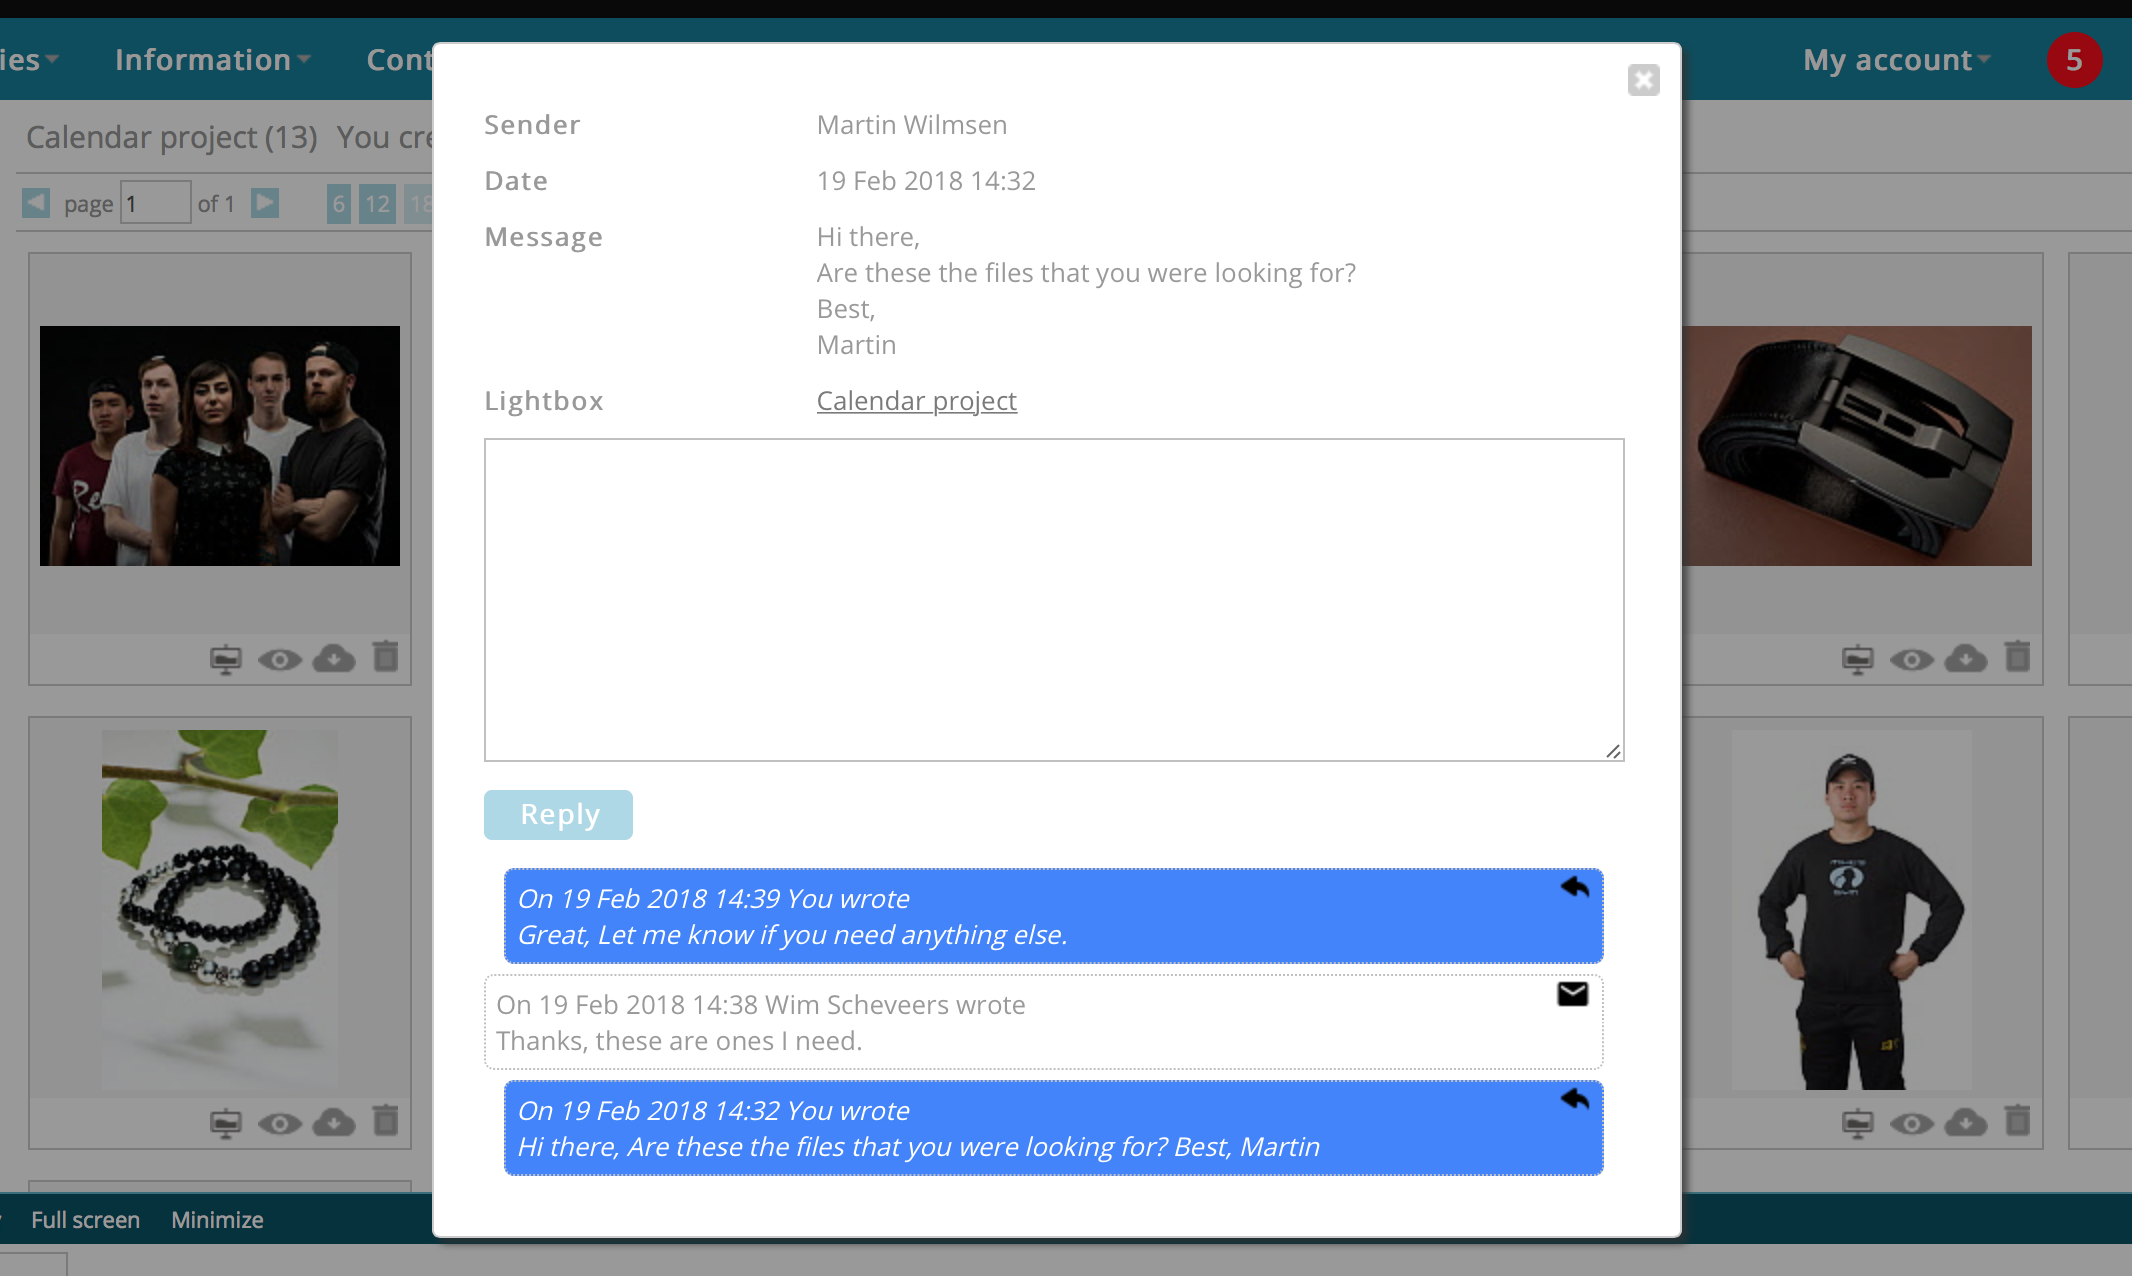The image size is (2132, 1276).
Task: Click into the reply message text area
Action: click(1054, 600)
